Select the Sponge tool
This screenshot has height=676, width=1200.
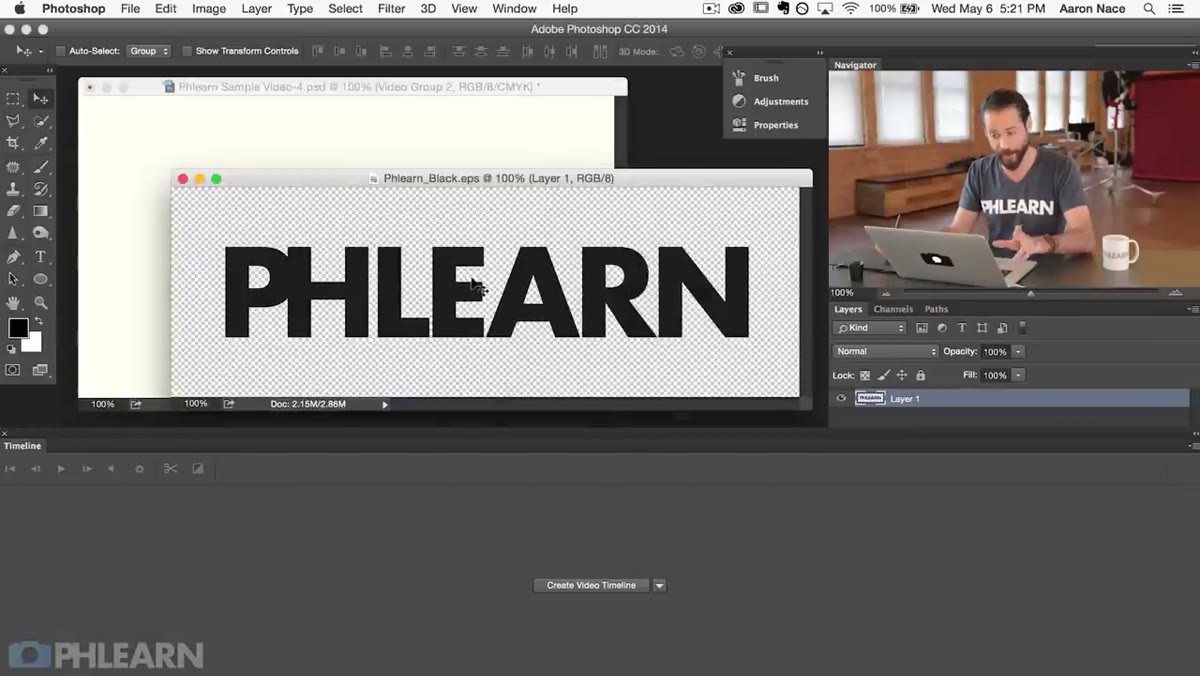tap(41, 233)
